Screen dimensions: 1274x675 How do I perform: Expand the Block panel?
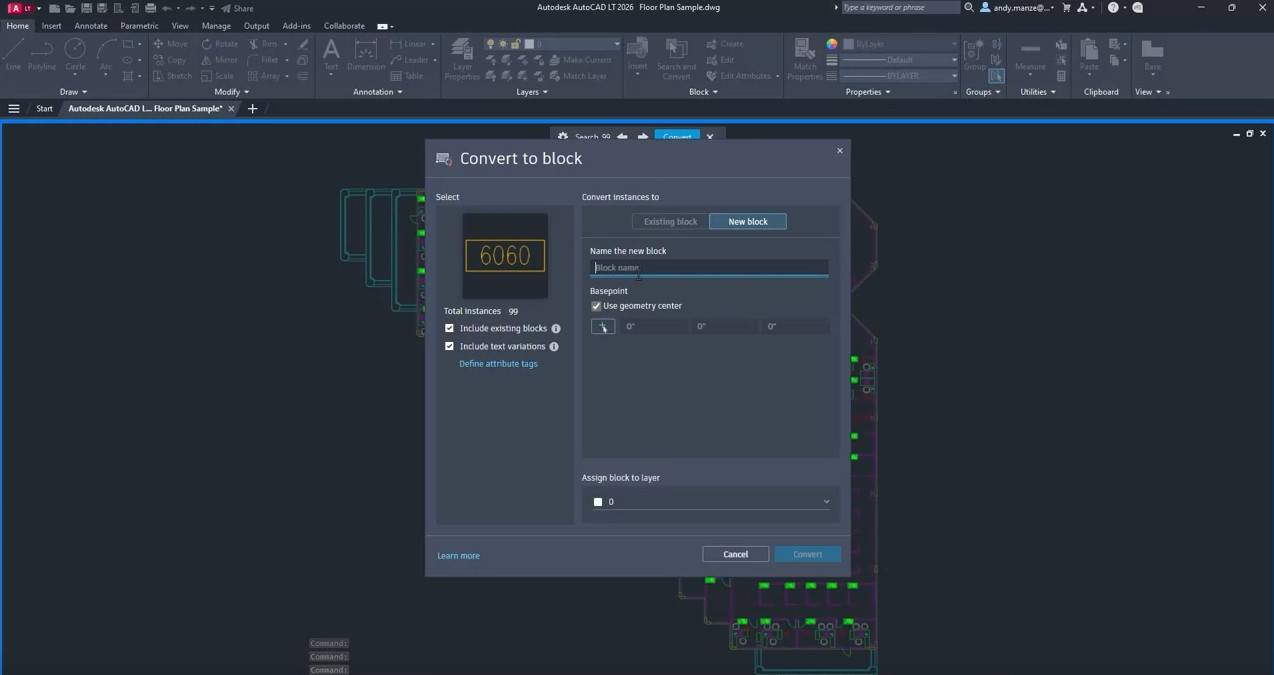click(x=703, y=92)
